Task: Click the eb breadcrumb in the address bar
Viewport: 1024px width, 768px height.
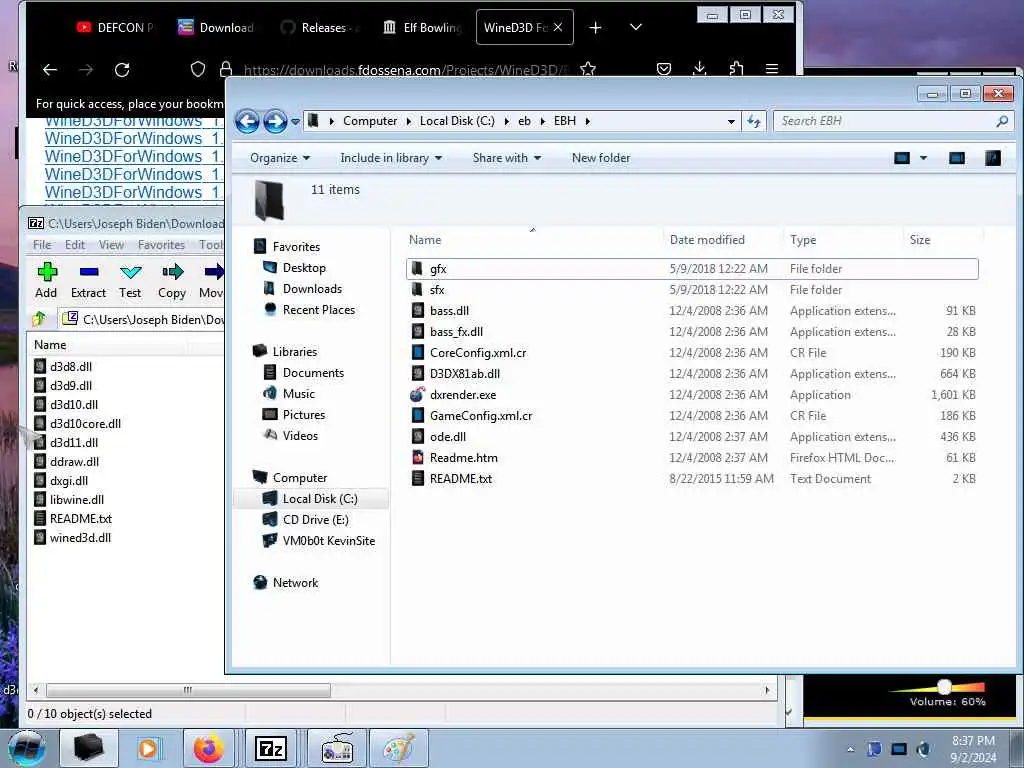Action: 524,121
